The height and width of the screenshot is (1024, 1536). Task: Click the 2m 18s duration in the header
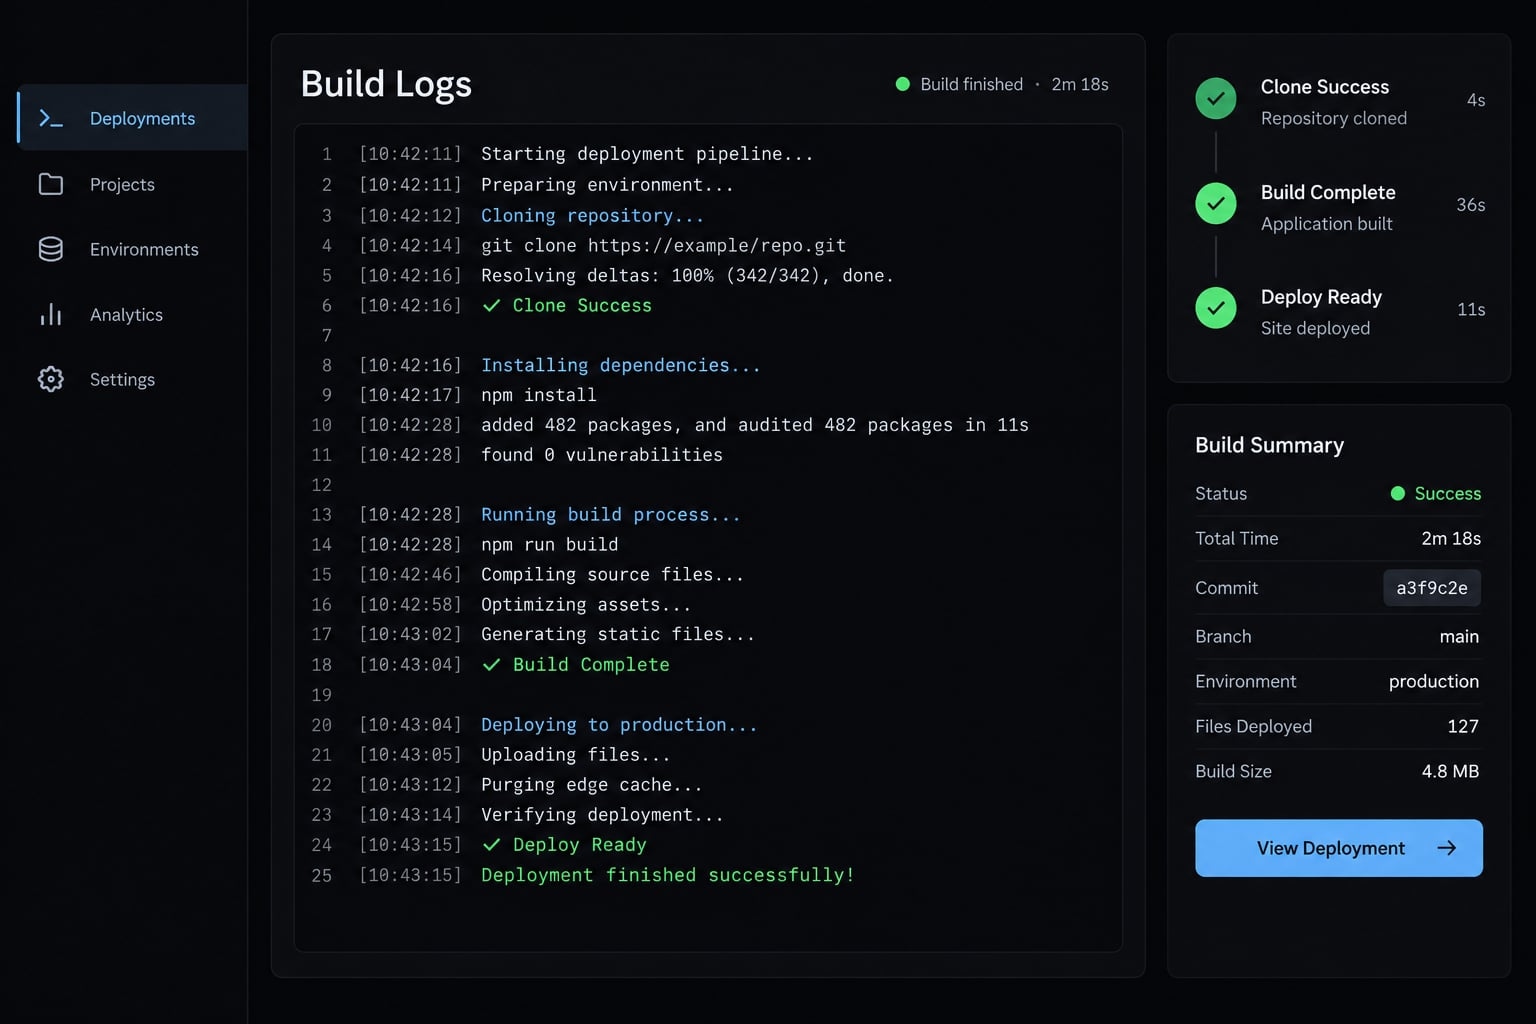pyautogui.click(x=1080, y=84)
